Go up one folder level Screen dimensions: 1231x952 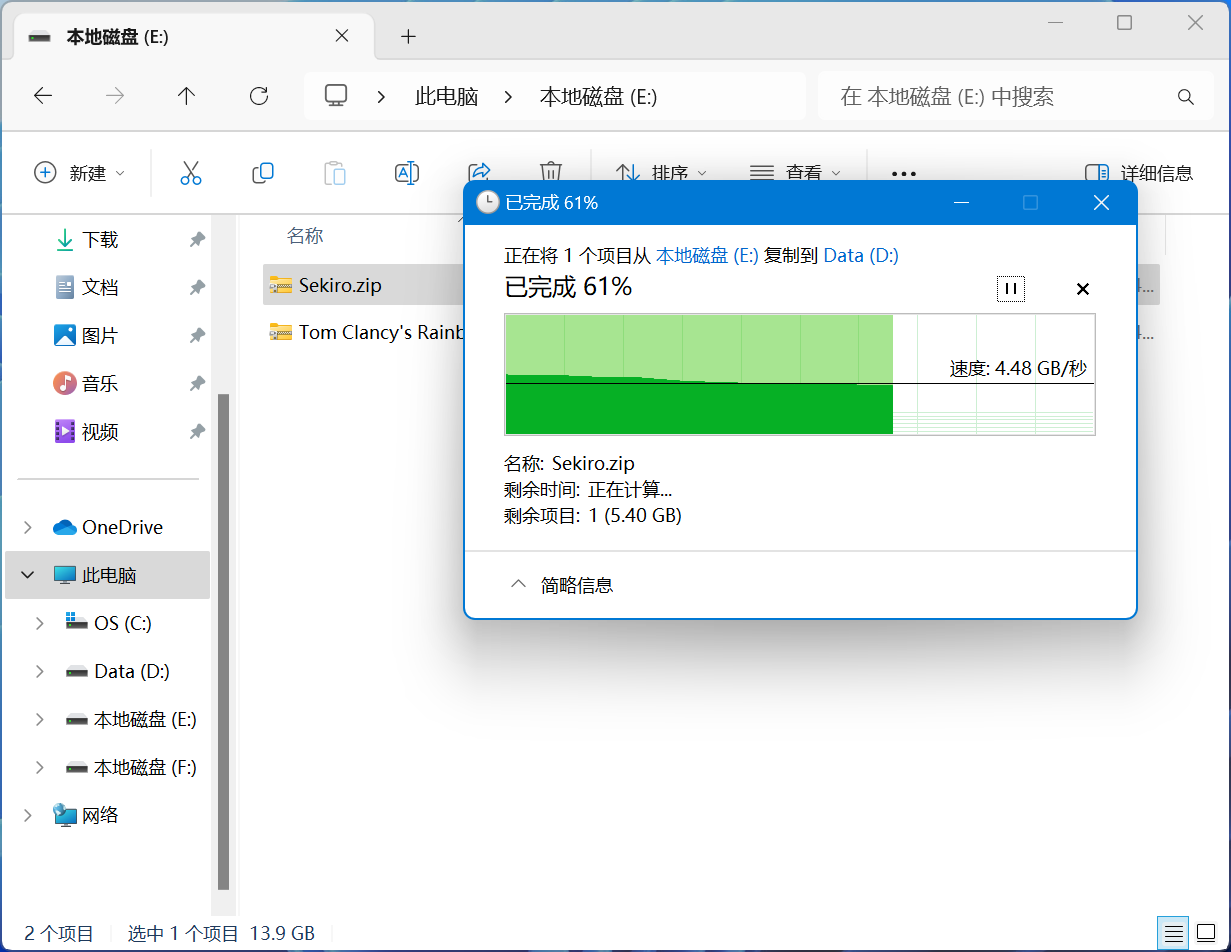(x=186, y=96)
